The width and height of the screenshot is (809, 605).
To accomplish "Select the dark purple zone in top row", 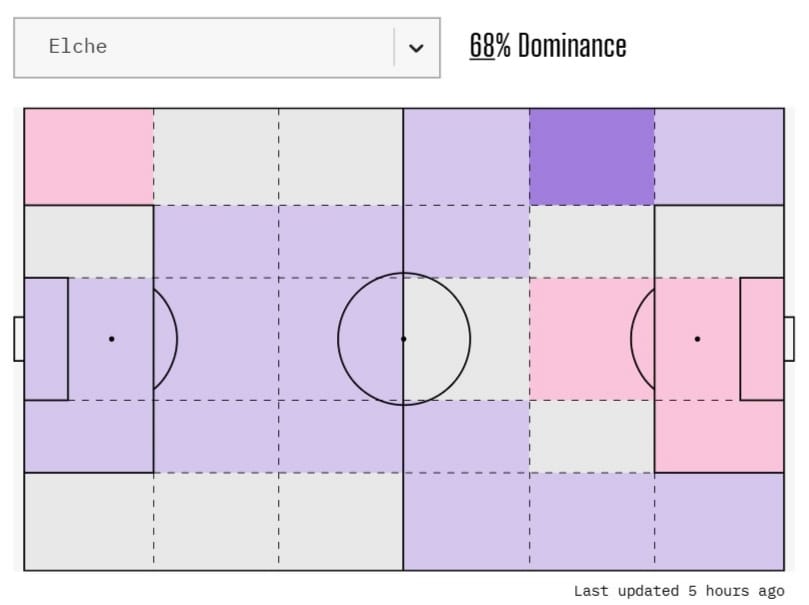I will [592, 156].
